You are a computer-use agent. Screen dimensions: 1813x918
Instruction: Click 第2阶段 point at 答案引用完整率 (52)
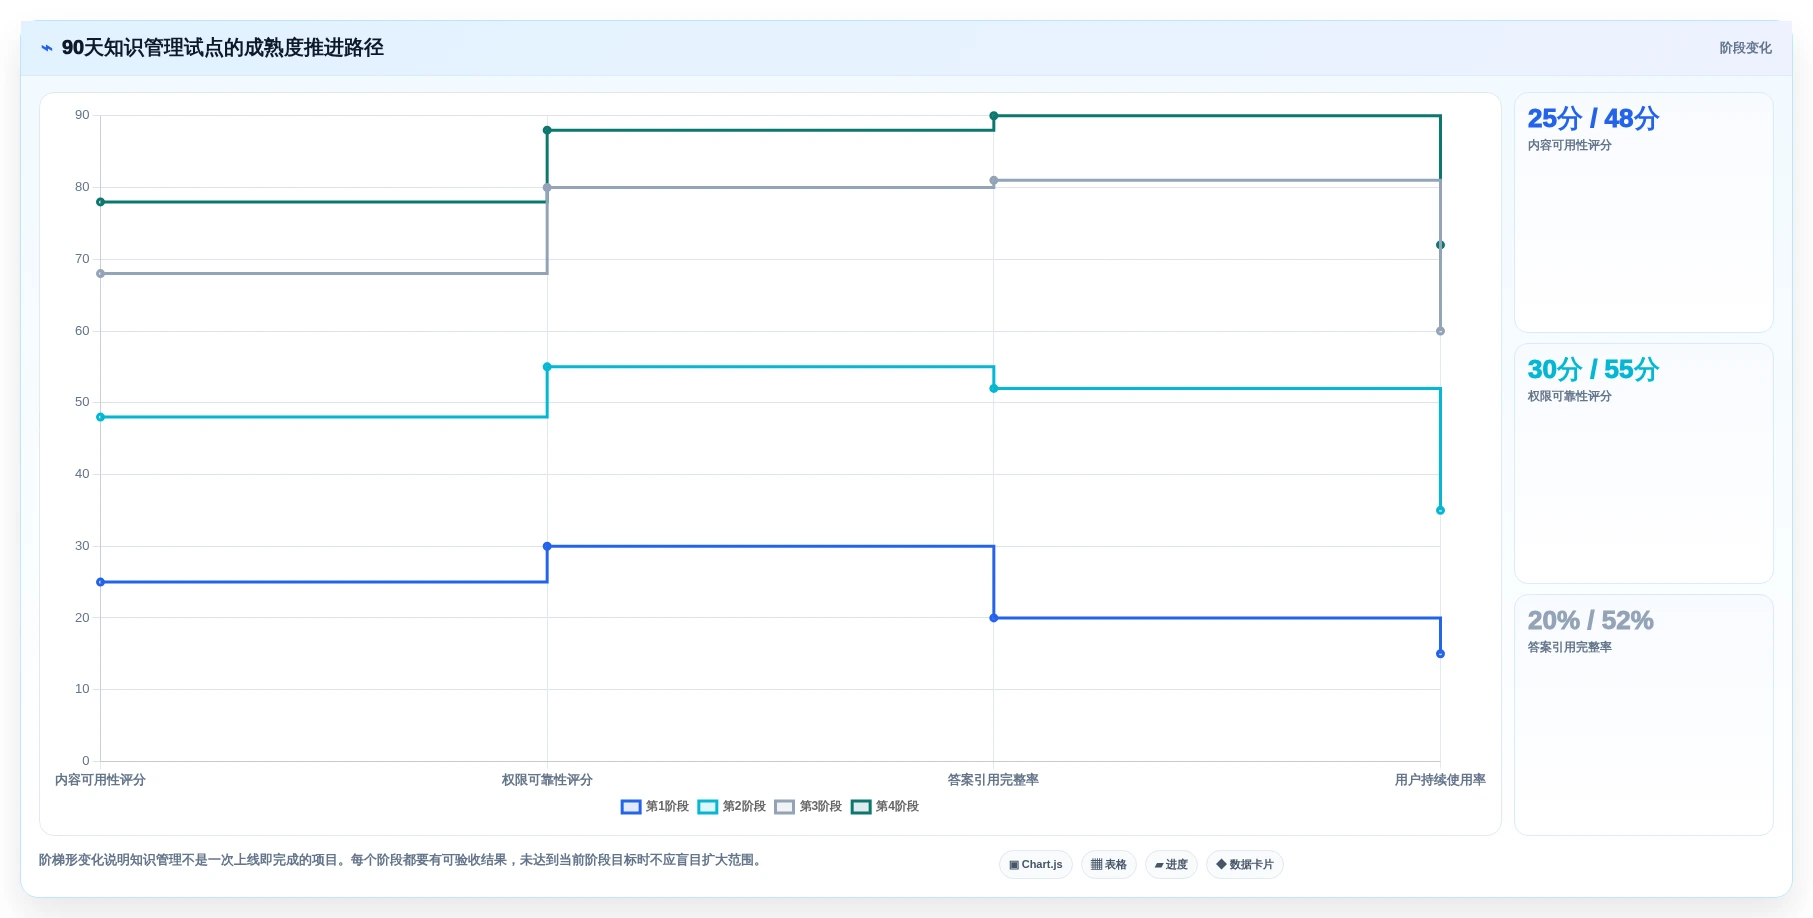click(x=994, y=388)
